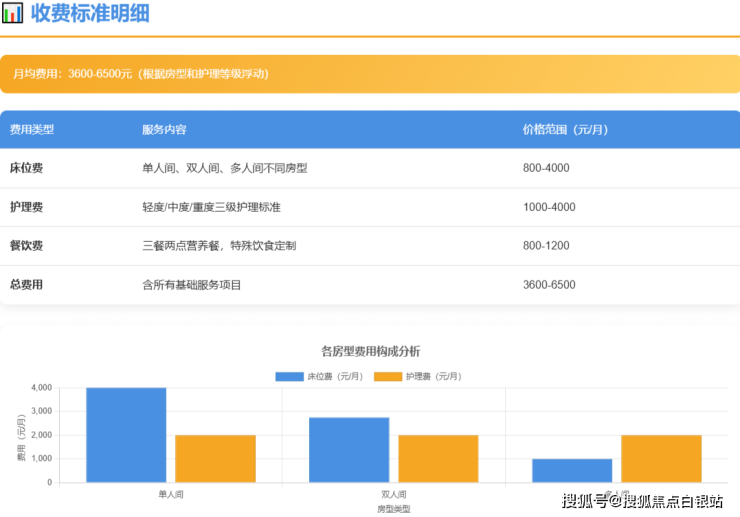Image resolution: width=740 pixels, height=517 pixels.
Task: Select the 餐饮费 table row label
Action: (x=26, y=246)
